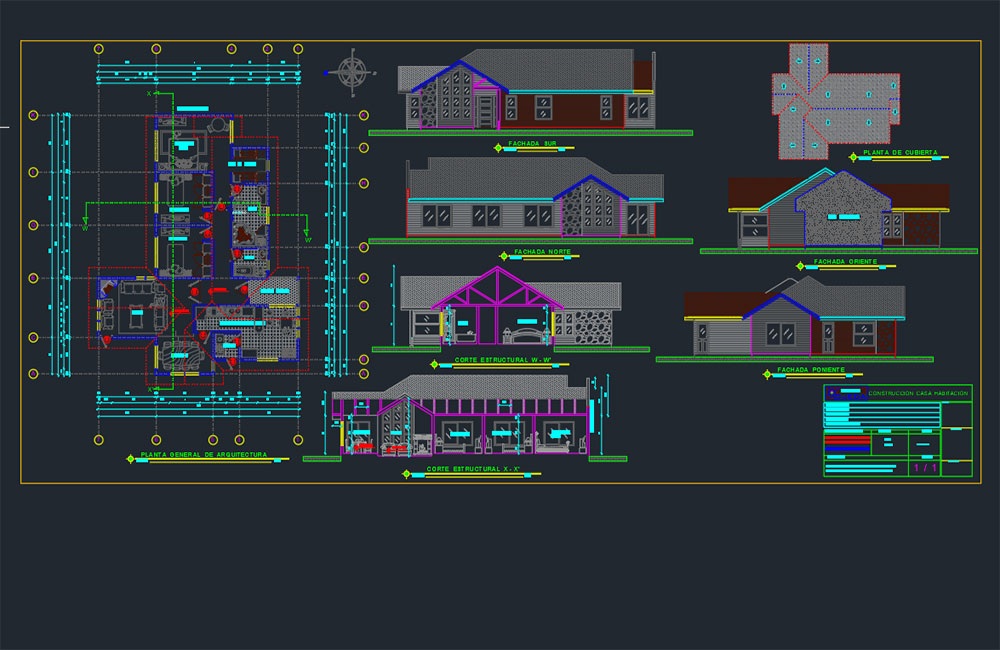Click the compass rose north symbol
This screenshot has height=650, width=1000.
click(352, 72)
